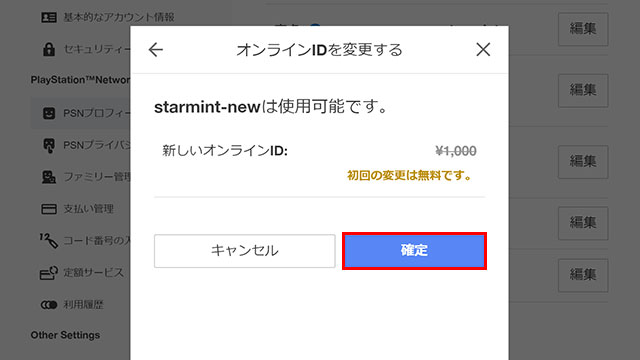Click the bottommost 編集 button
Image resolution: width=640 pixels, height=360 pixels.
pyautogui.click(x=583, y=275)
